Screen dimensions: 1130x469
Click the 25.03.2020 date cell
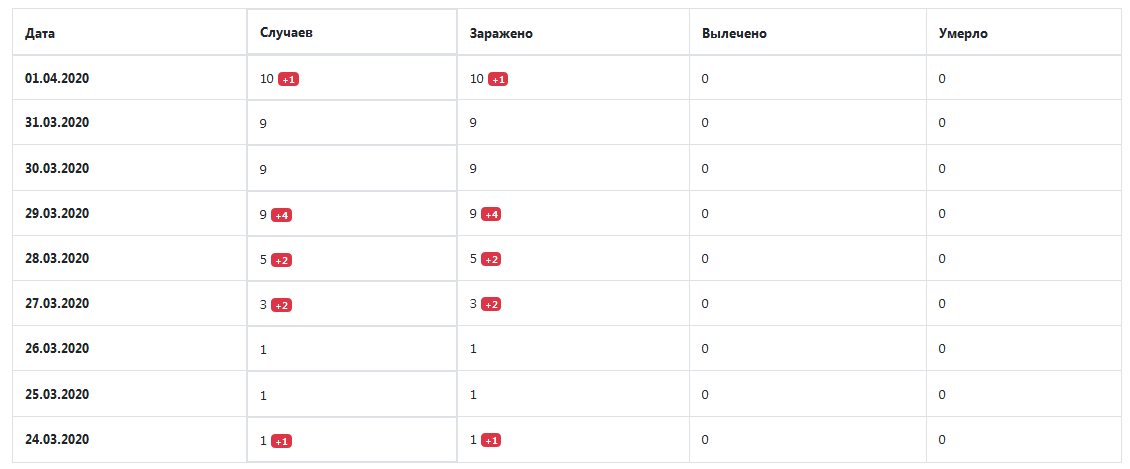point(57,394)
